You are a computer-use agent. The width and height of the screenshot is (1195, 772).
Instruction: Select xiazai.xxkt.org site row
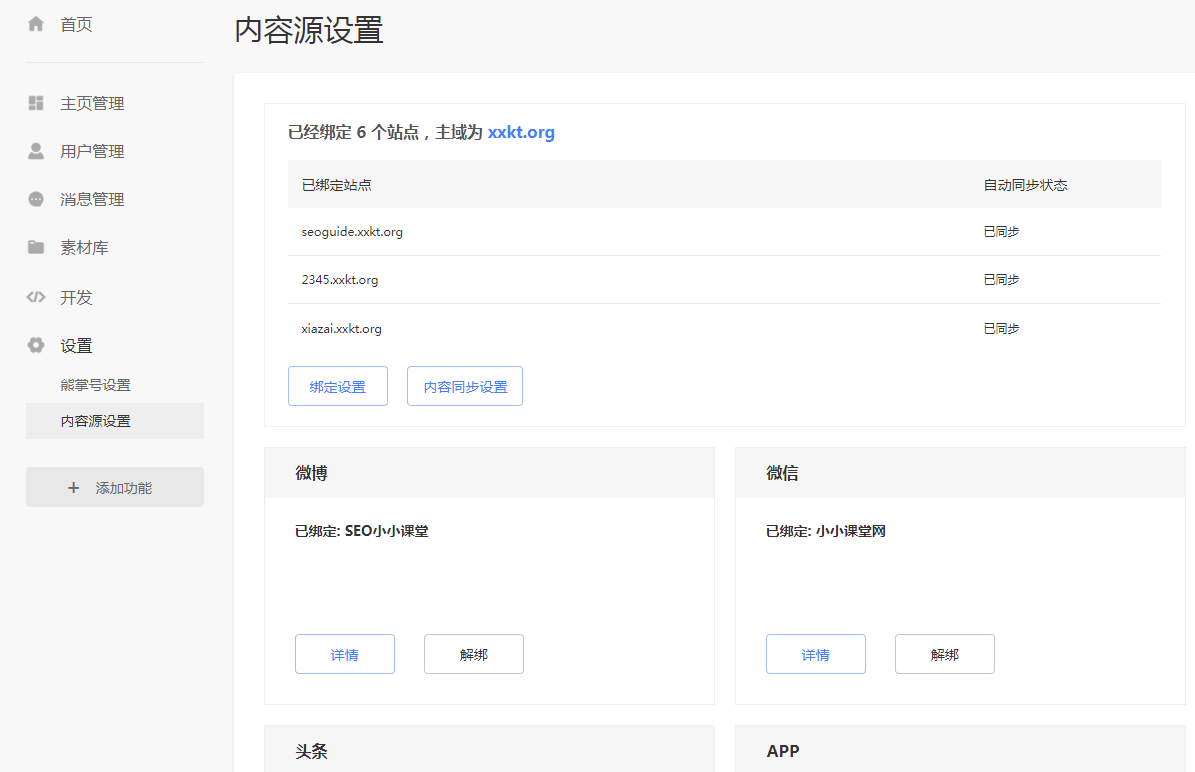[x=724, y=328]
